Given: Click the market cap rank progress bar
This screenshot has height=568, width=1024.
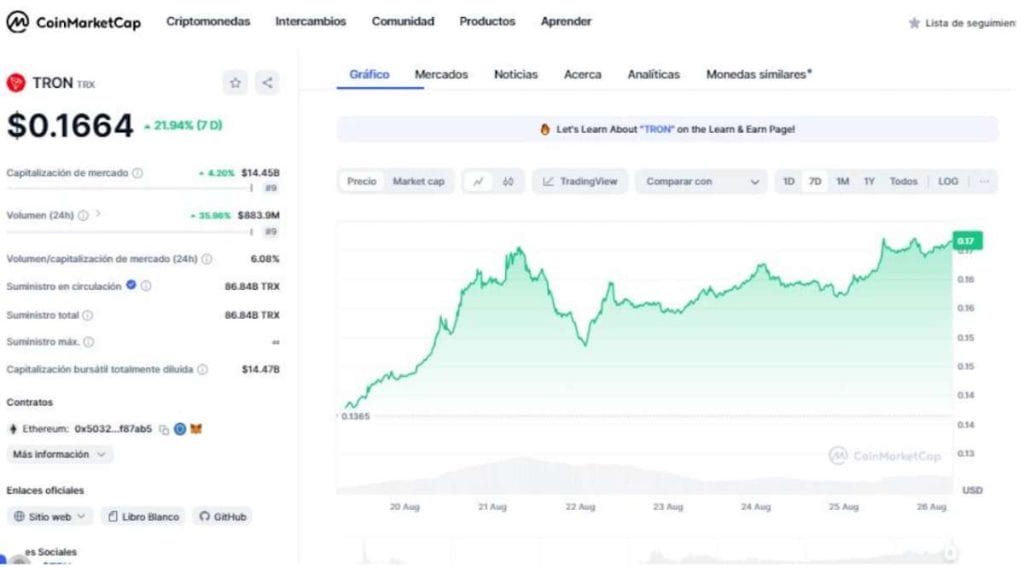Looking at the screenshot, I should tap(129, 188).
